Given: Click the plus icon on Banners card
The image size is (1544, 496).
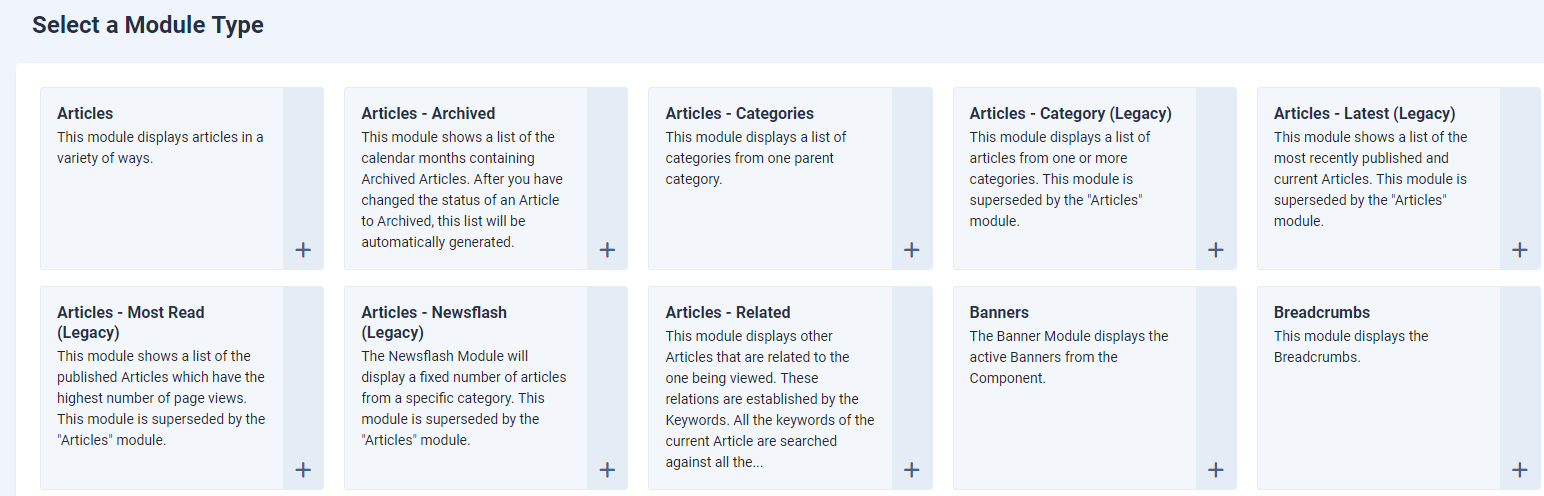Looking at the screenshot, I should [x=1215, y=470].
